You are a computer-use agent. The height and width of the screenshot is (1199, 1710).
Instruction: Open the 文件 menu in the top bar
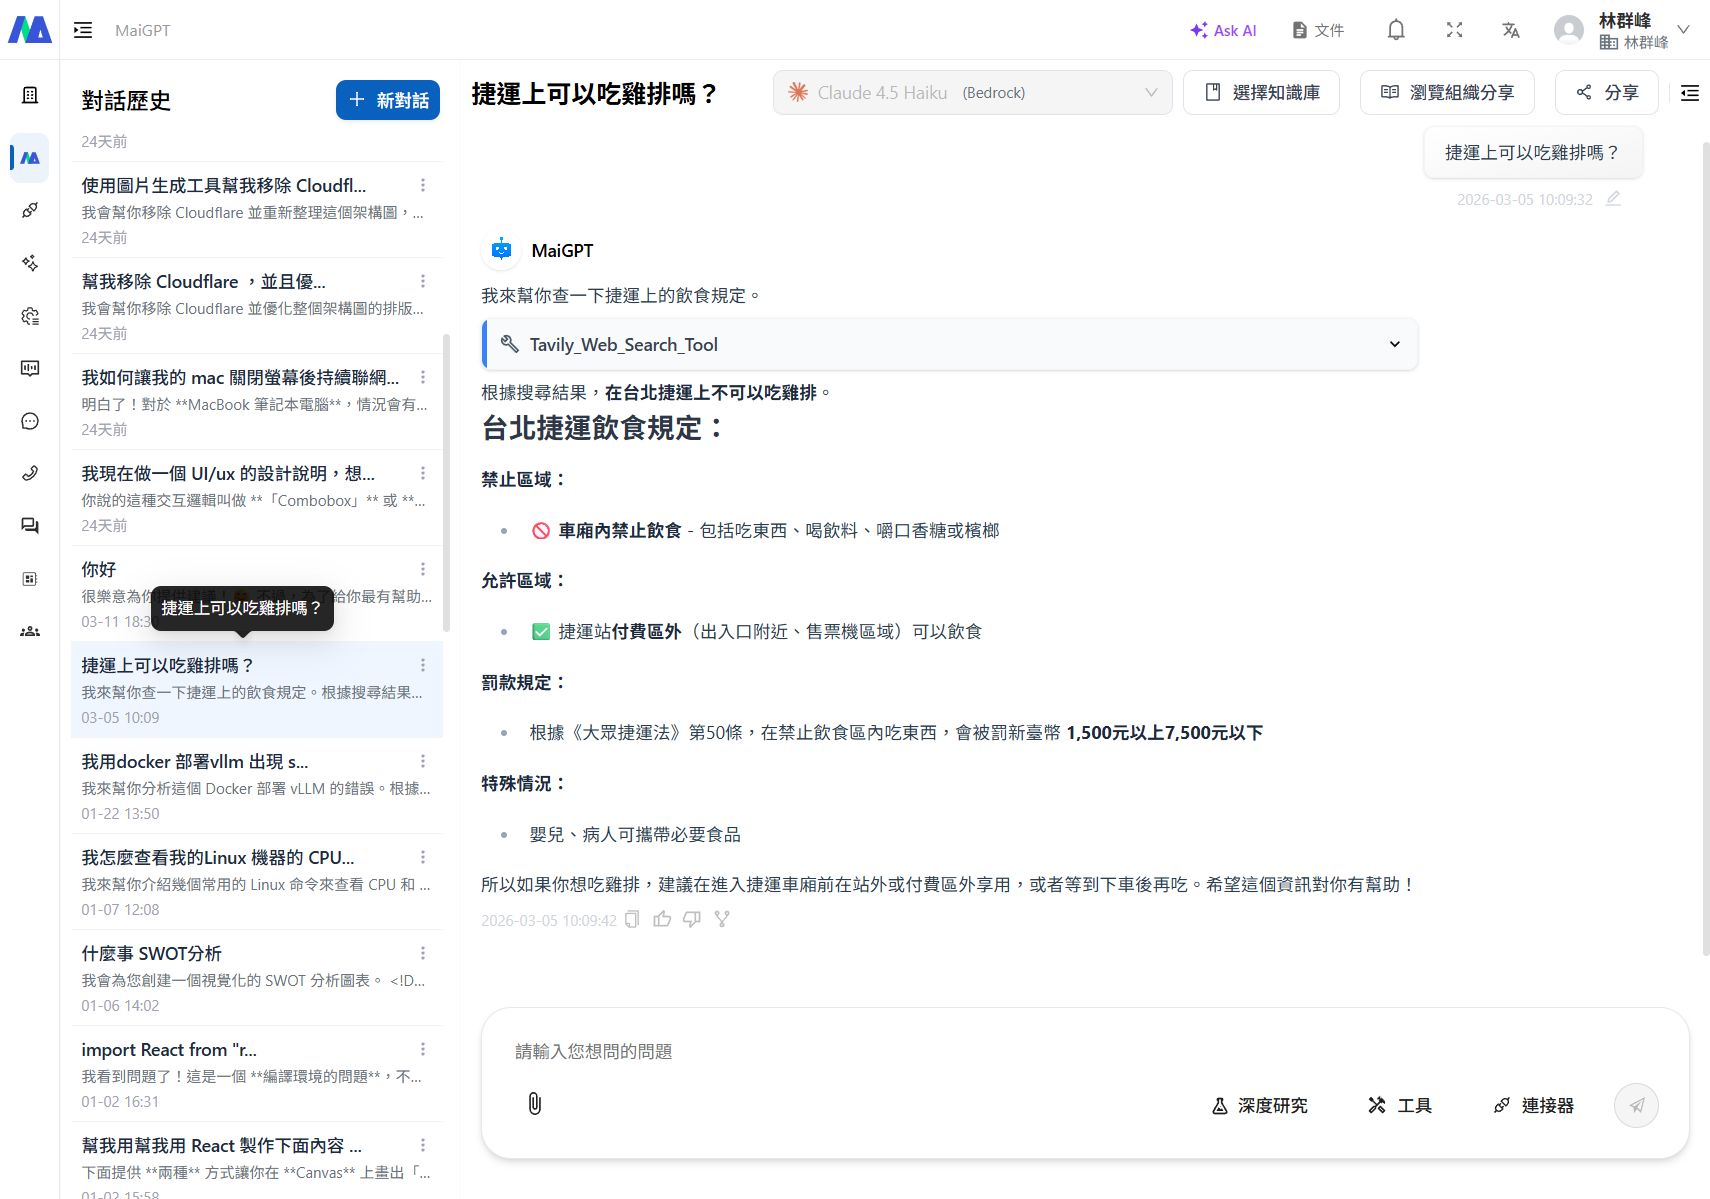[1317, 30]
